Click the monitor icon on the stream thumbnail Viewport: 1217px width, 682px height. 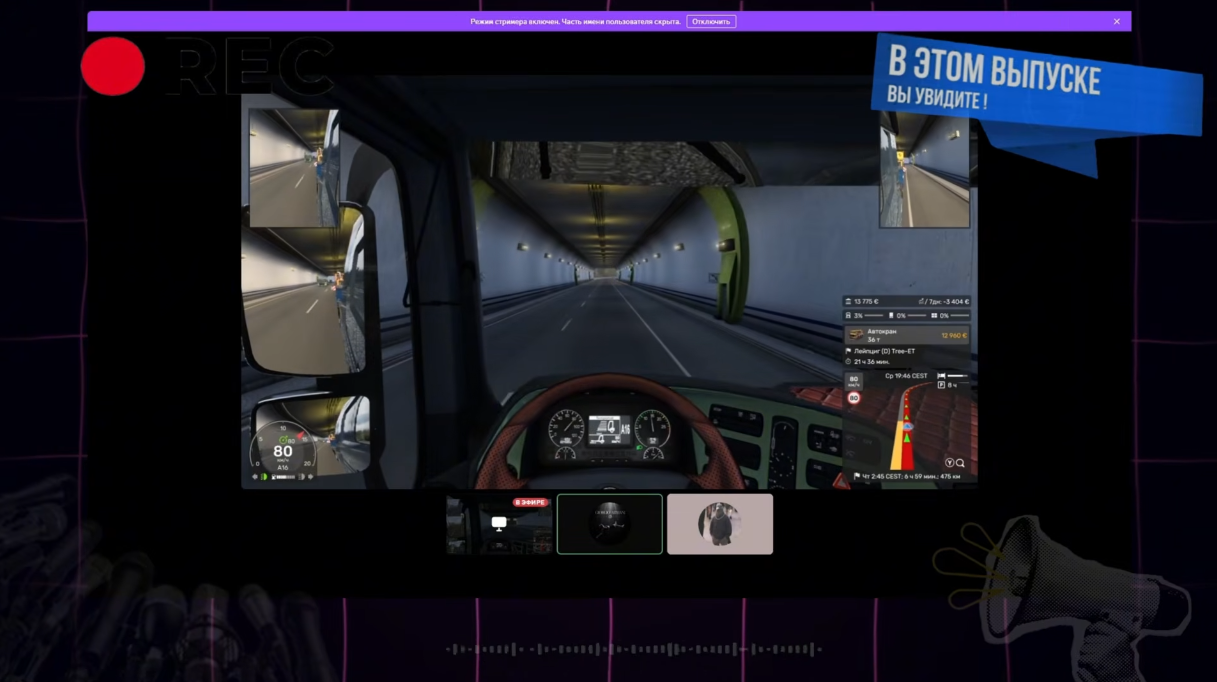point(499,523)
